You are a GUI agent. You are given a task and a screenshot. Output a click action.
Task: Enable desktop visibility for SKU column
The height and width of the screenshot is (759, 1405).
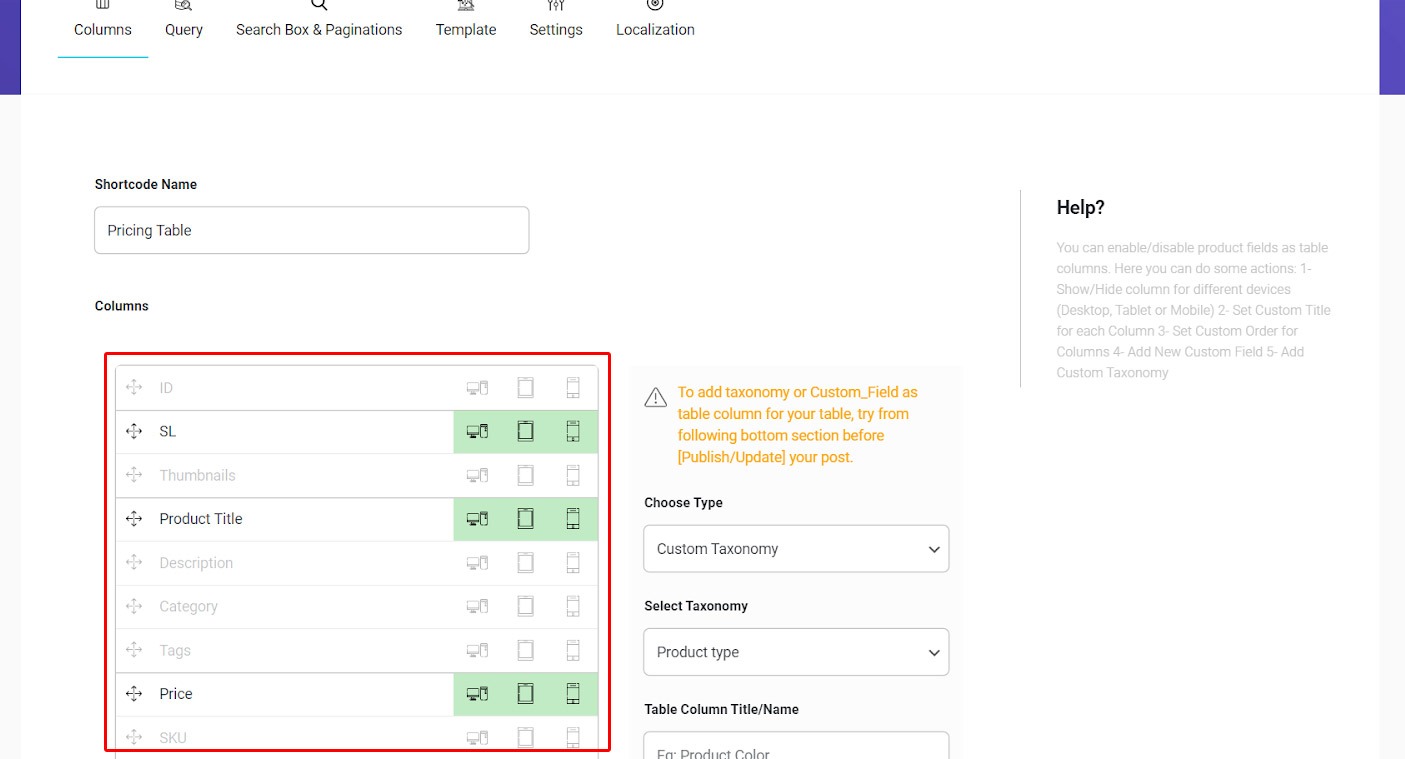click(x=477, y=737)
